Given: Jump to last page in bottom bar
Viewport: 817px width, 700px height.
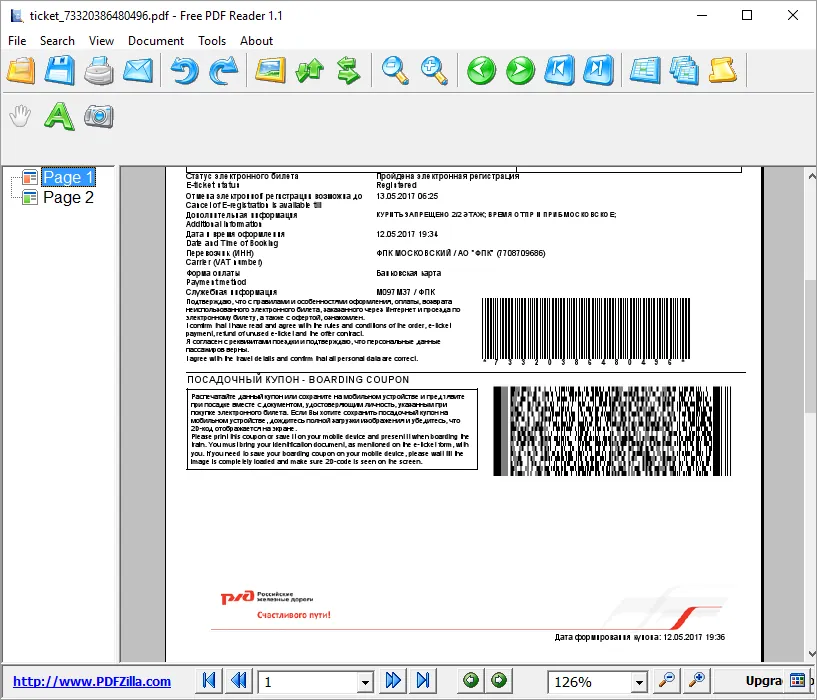Looking at the screenshot, I should (423, 680).
